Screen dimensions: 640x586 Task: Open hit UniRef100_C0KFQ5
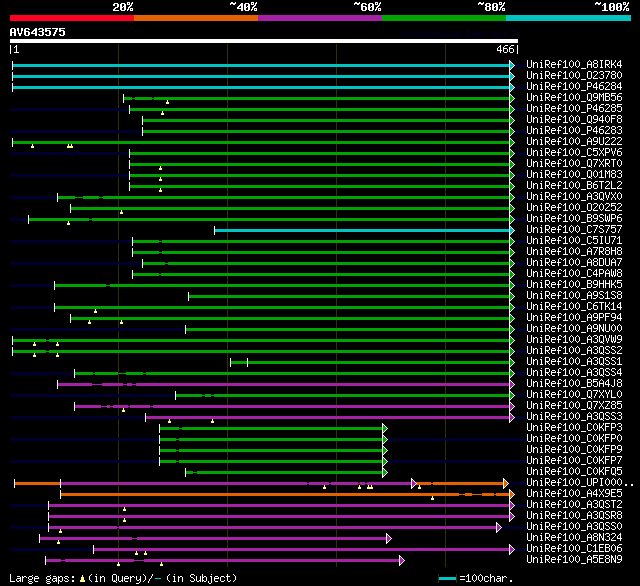pyautogui.click(x=574, y=472)
